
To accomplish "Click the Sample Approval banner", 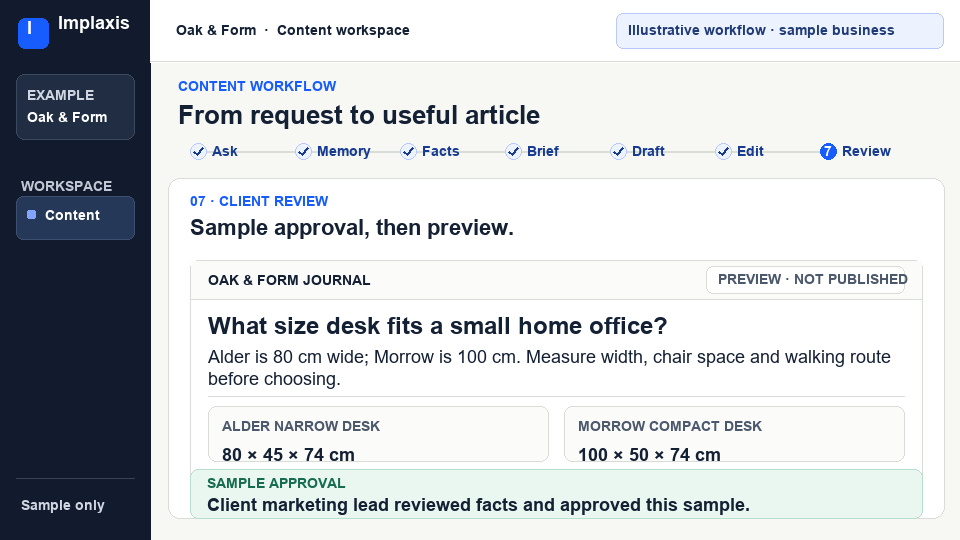I will coord(556,494).
